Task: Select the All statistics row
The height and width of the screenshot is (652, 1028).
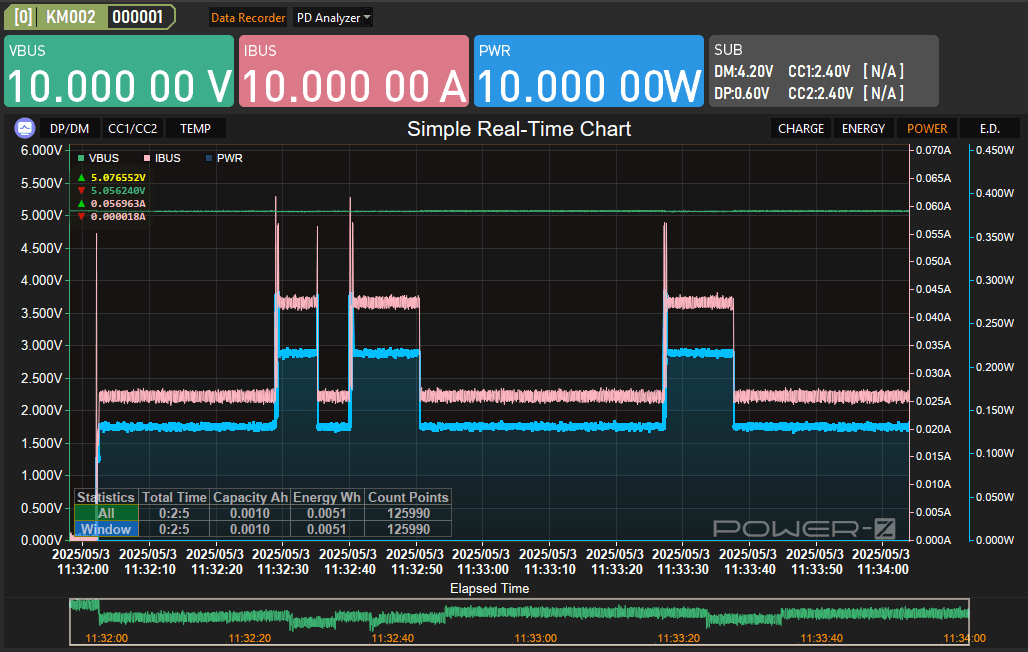Action: [106, 513]
